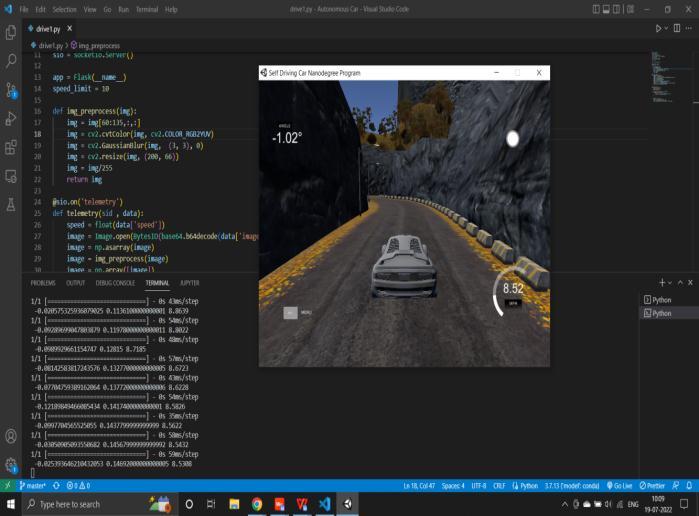This screenshot has height=516, width=699.
Task: Select the Python interpreter 3.7.13 conda
Action: [x=572, y=486]
